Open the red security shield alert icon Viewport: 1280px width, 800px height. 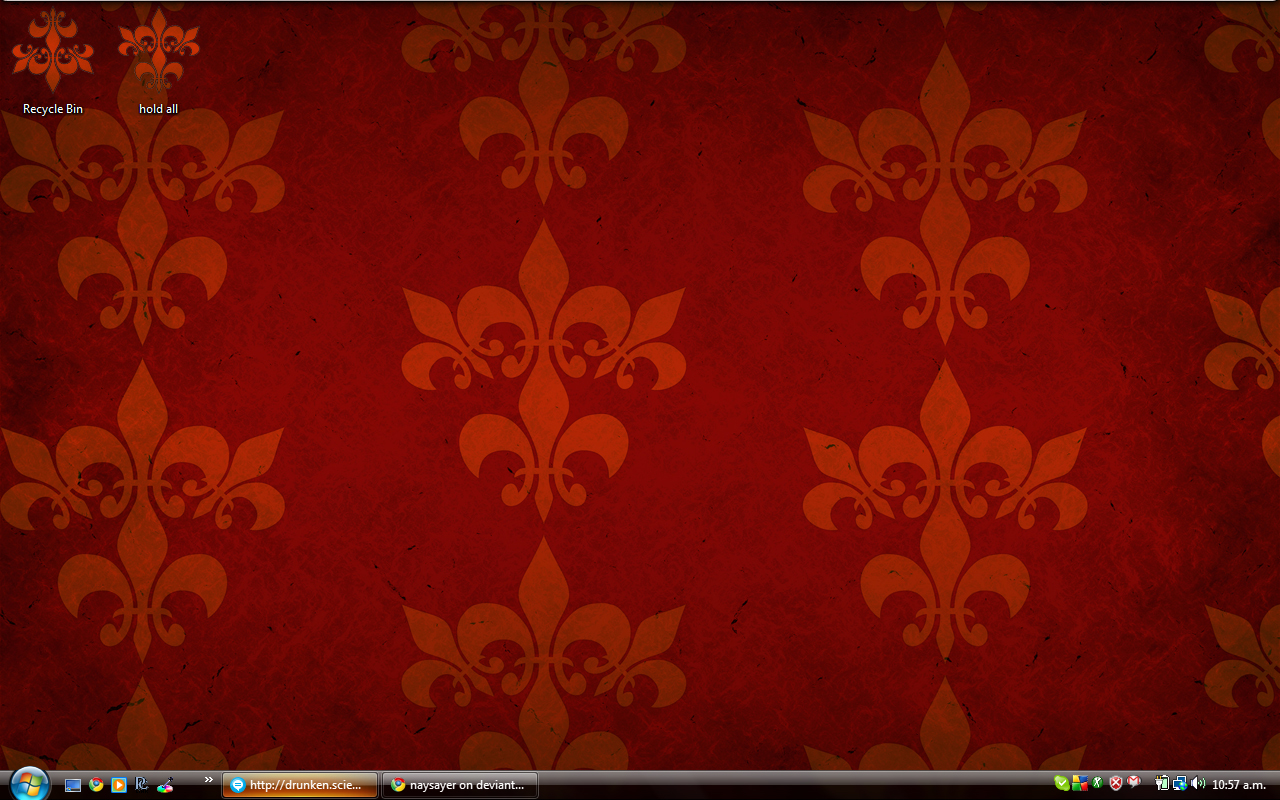point(1115,783)
